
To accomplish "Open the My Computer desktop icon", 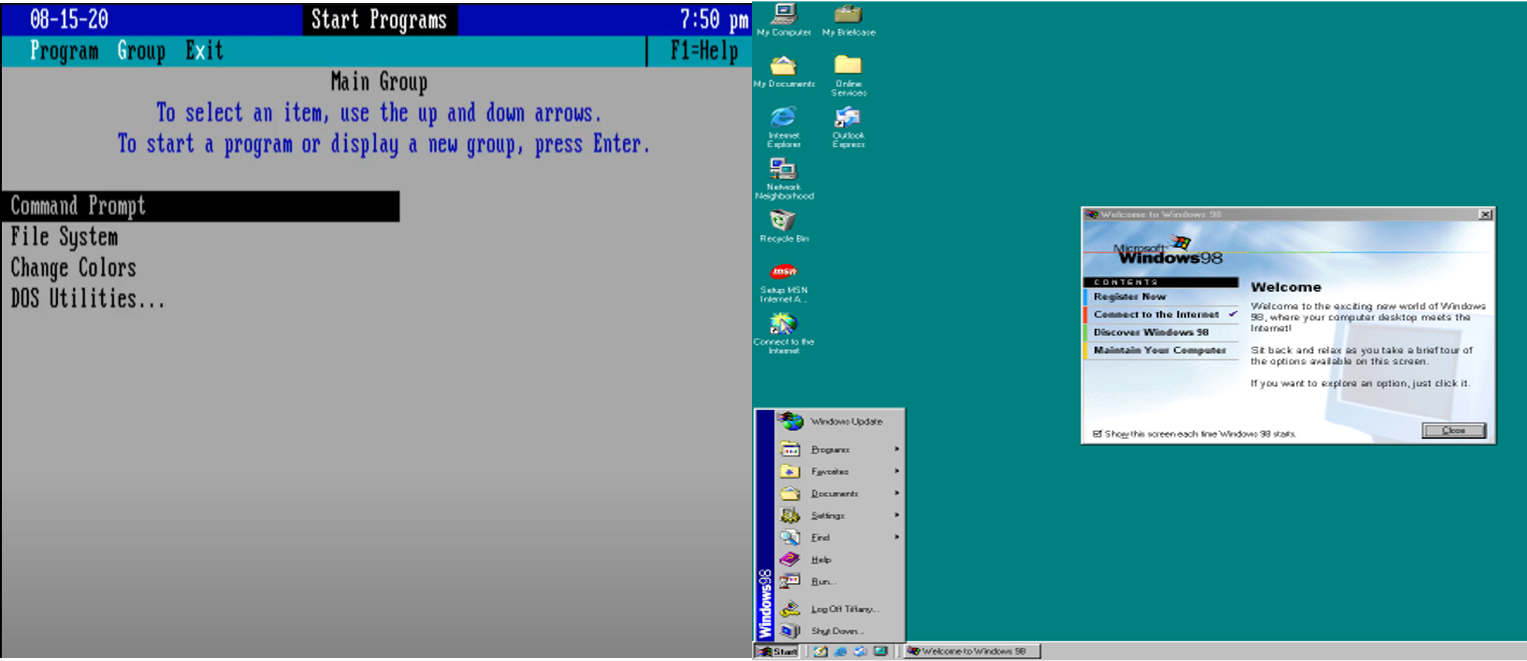I will 783,19.
